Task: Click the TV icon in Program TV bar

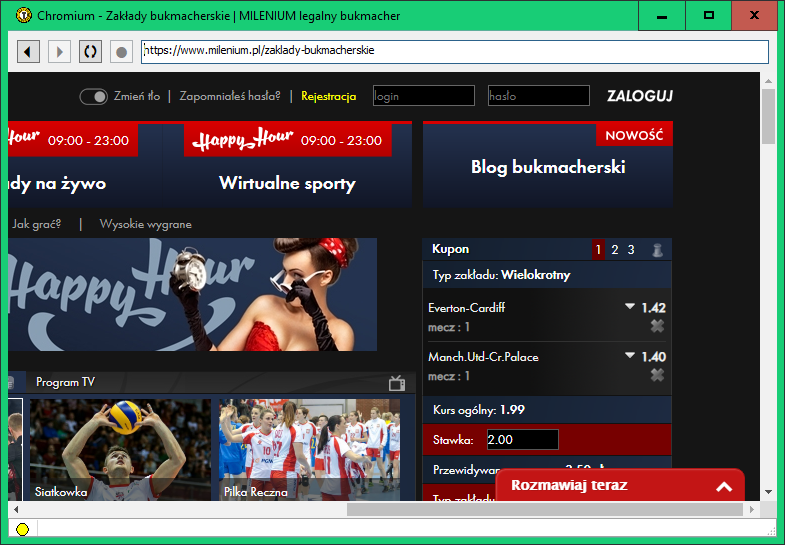Action: click(397, 383)
